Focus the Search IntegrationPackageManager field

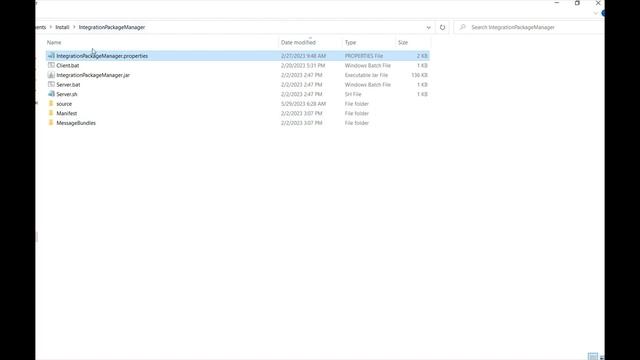(529, 27)
